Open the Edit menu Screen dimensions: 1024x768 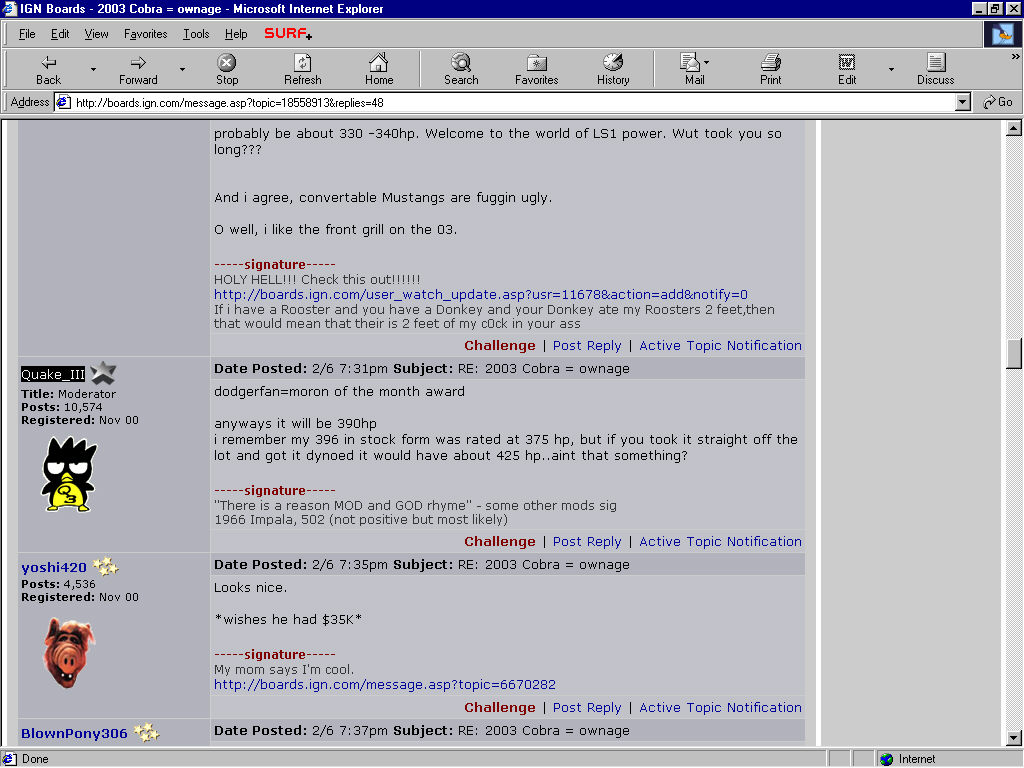[x=60, y=34]
